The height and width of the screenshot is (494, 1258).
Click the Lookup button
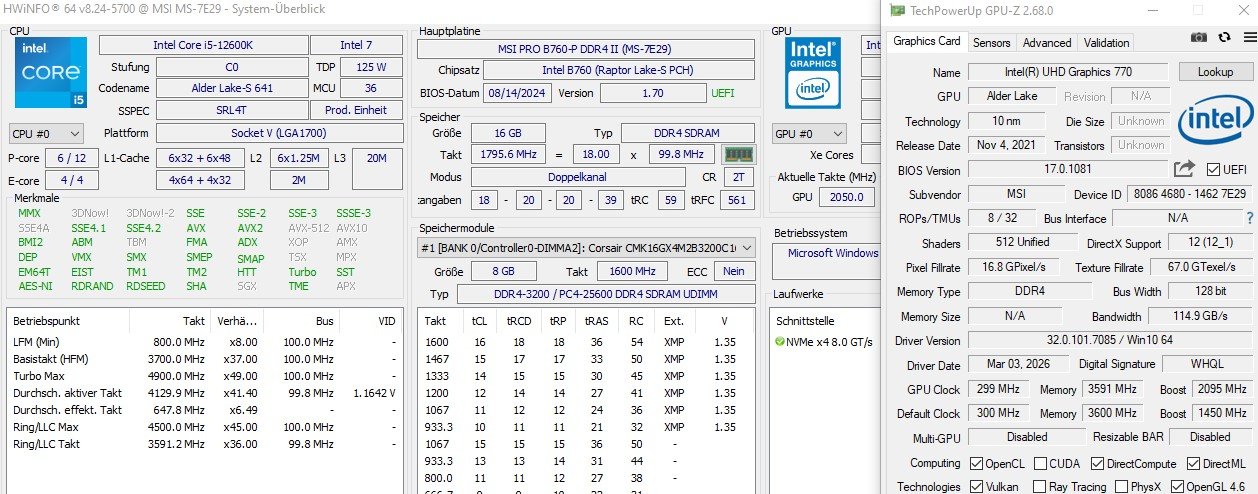[x=1215, y=72]
